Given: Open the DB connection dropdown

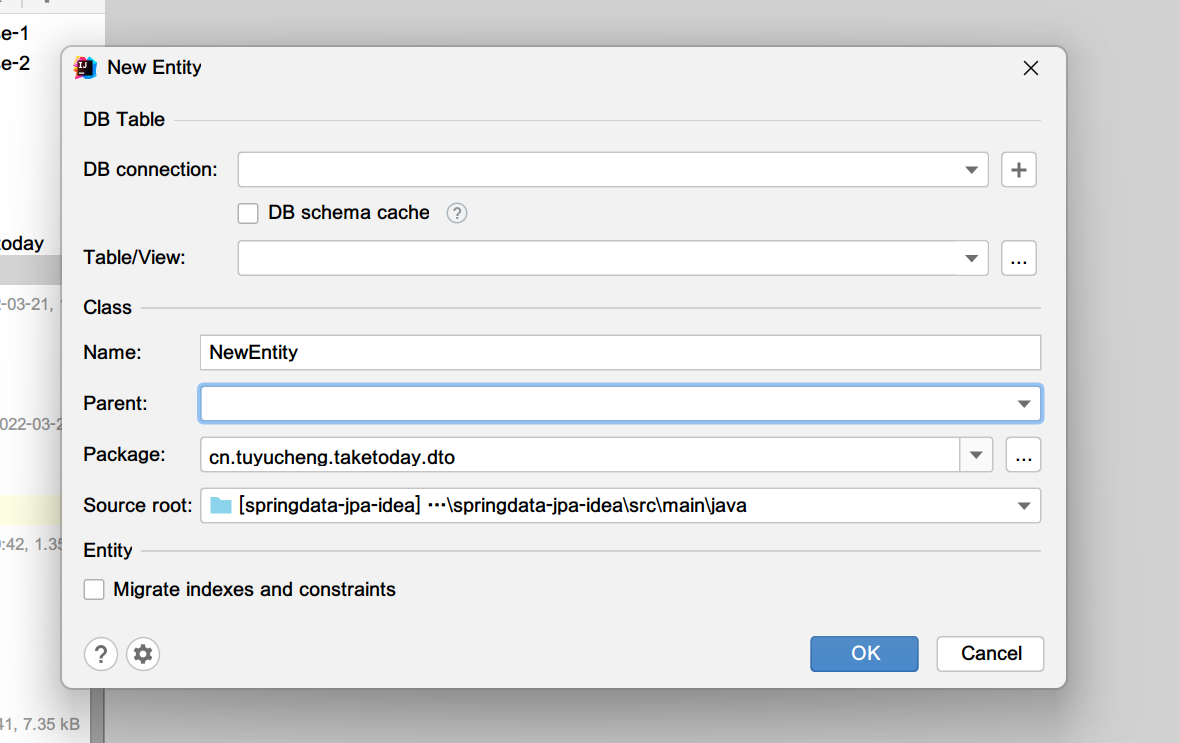Looking at the screenshot, I should click(x=969, y=169).
